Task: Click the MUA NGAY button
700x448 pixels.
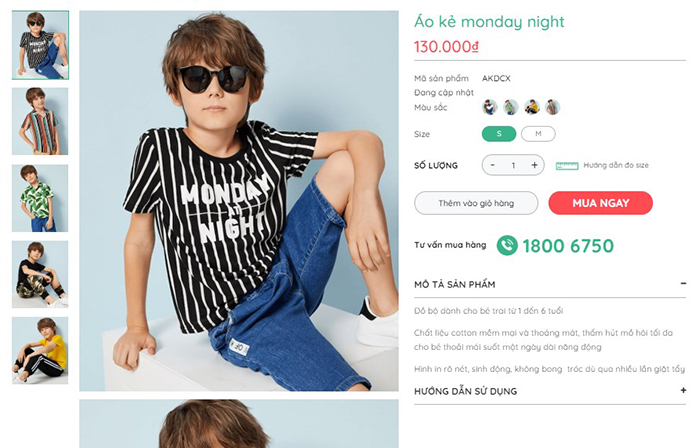Action: [600, 203]
